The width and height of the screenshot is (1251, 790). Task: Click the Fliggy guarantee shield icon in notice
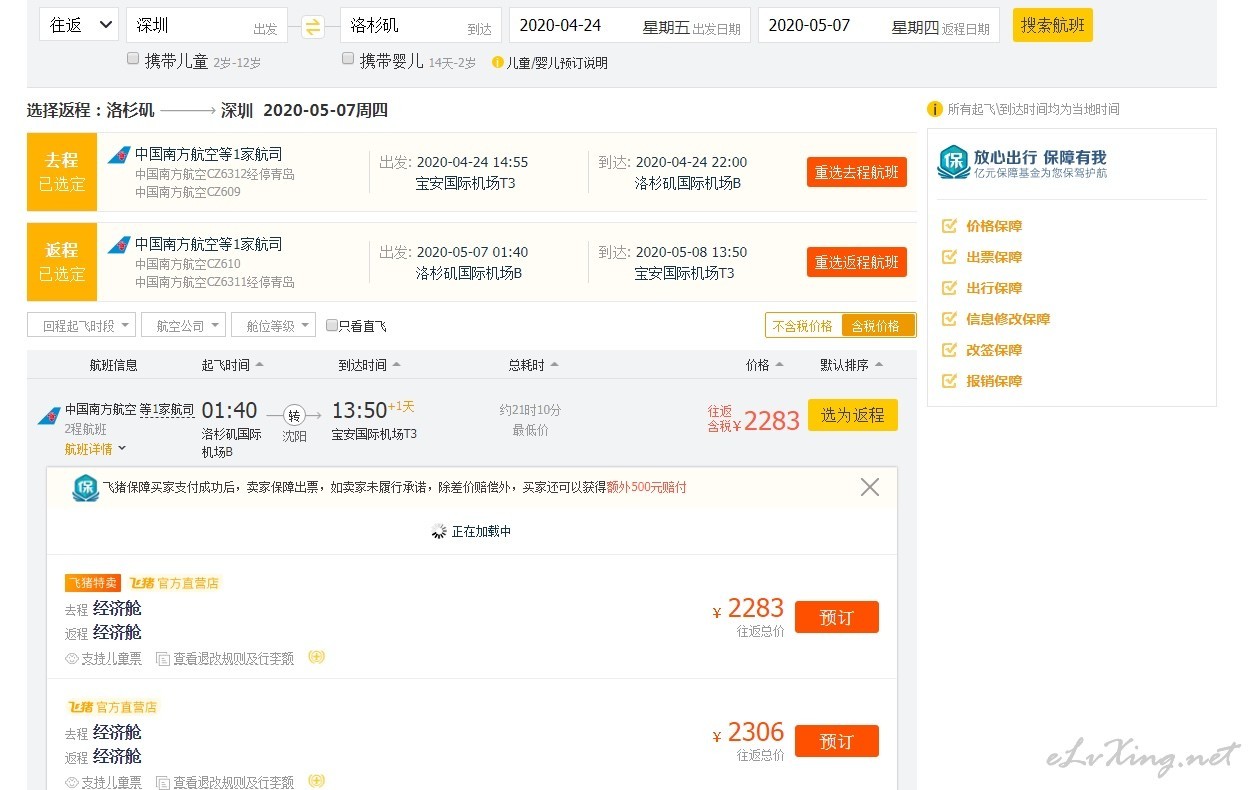[x=86, y=488]
